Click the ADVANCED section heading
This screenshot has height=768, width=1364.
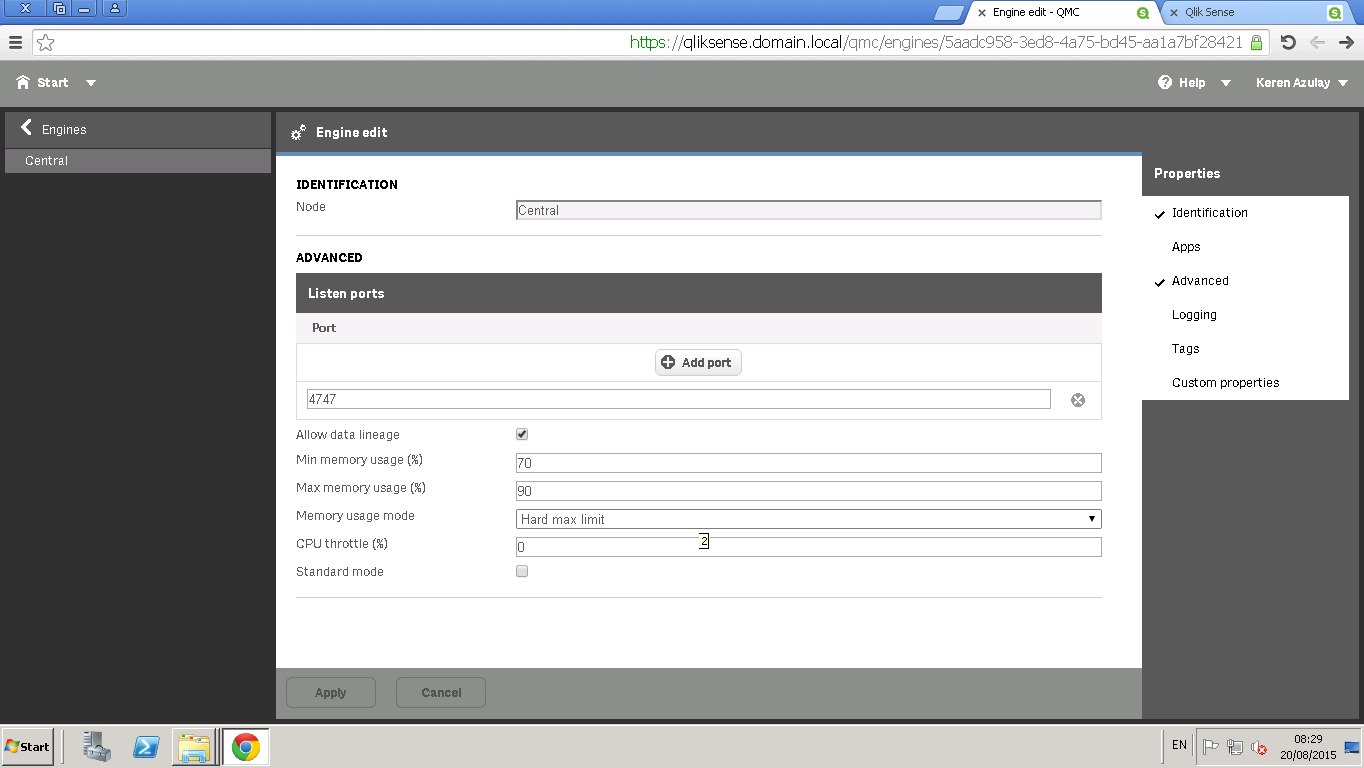[329, 258]
